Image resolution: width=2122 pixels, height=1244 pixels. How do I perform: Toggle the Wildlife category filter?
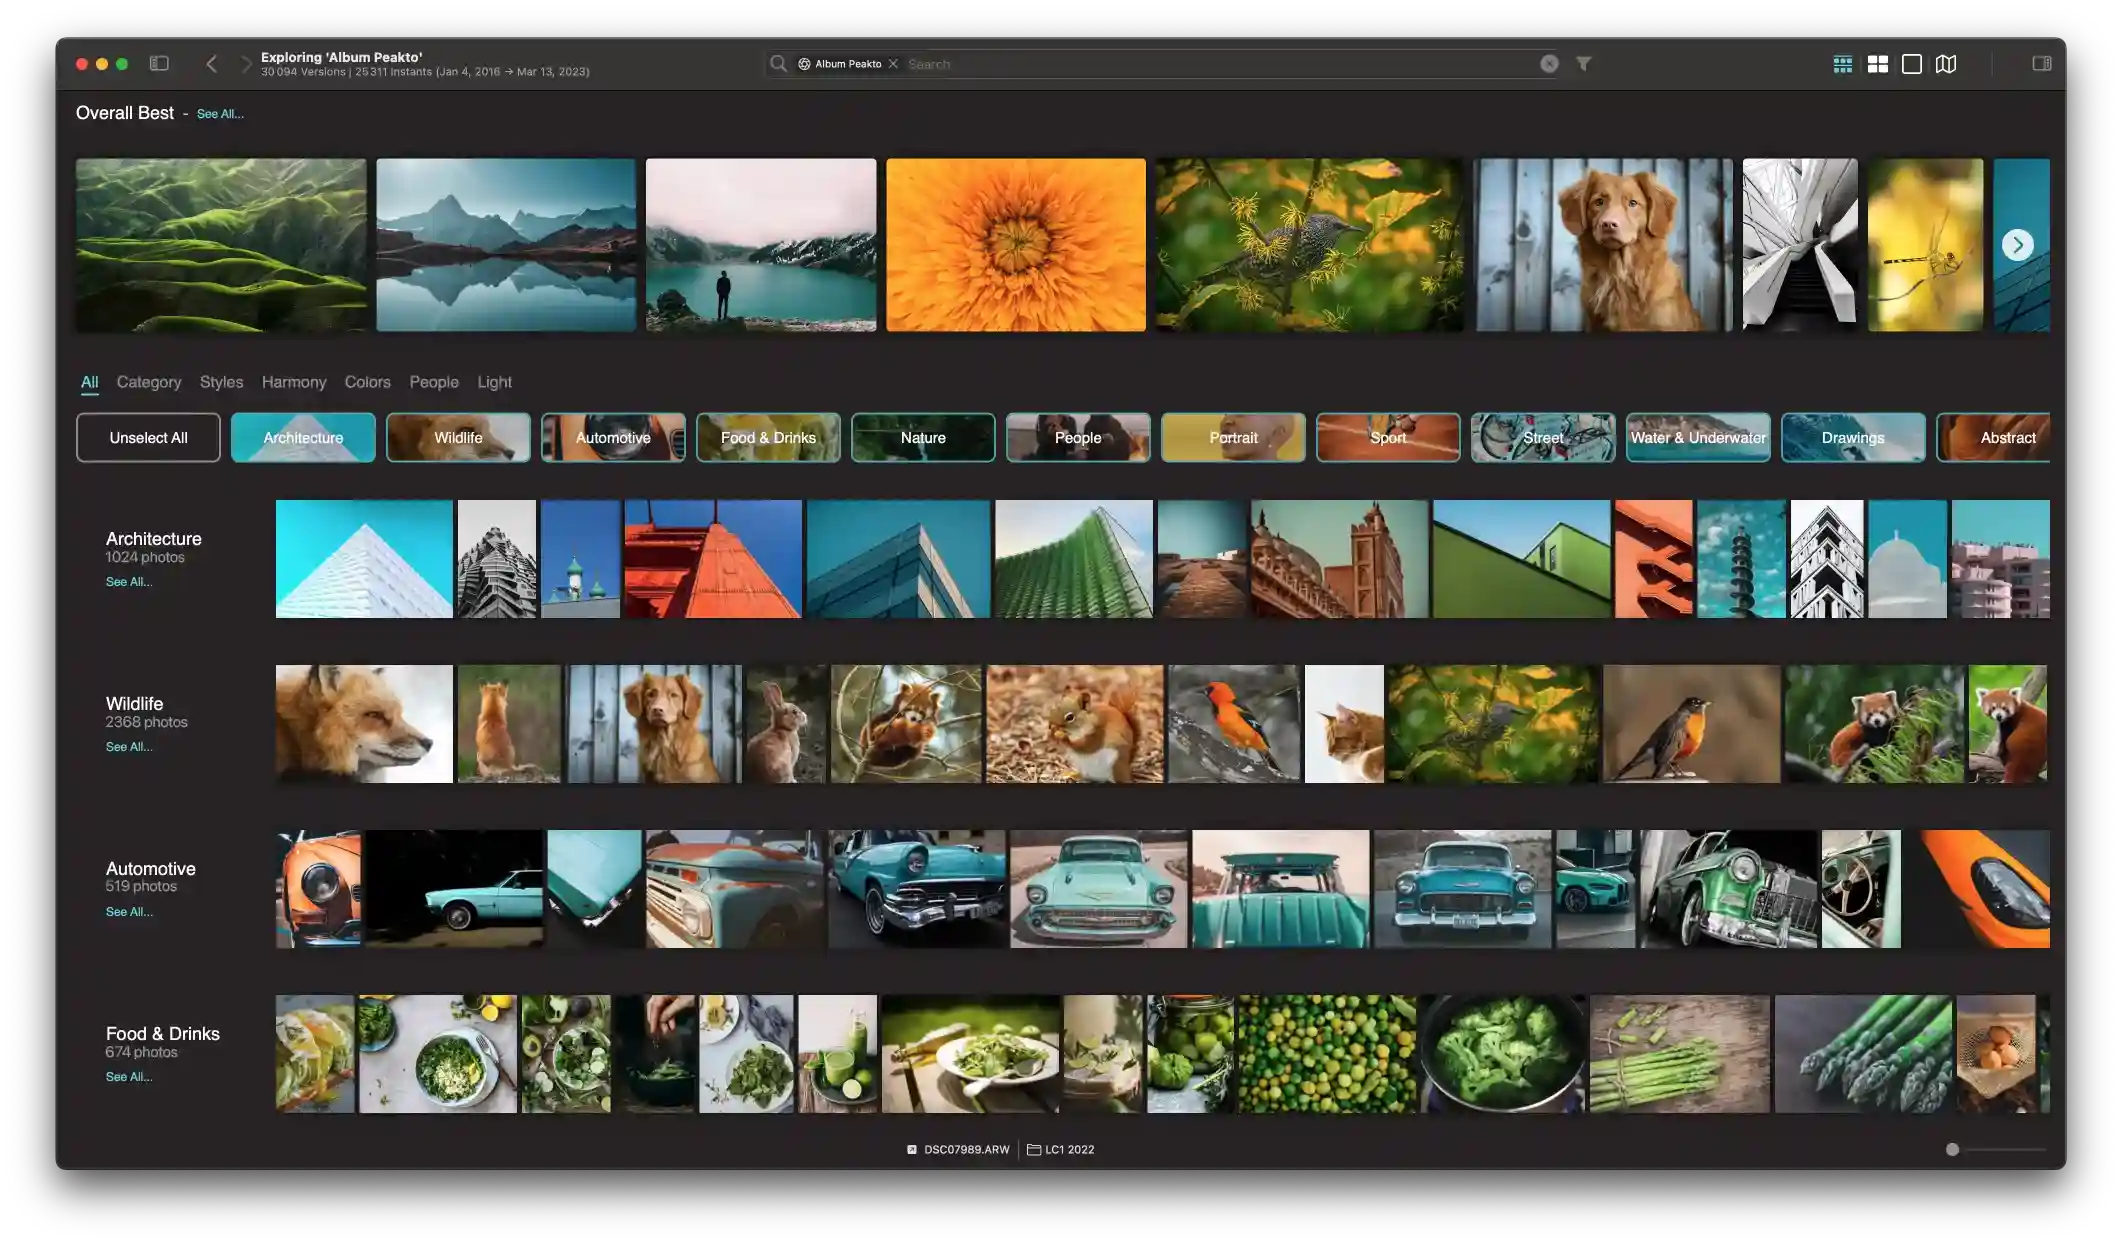(x=458, y=438)
